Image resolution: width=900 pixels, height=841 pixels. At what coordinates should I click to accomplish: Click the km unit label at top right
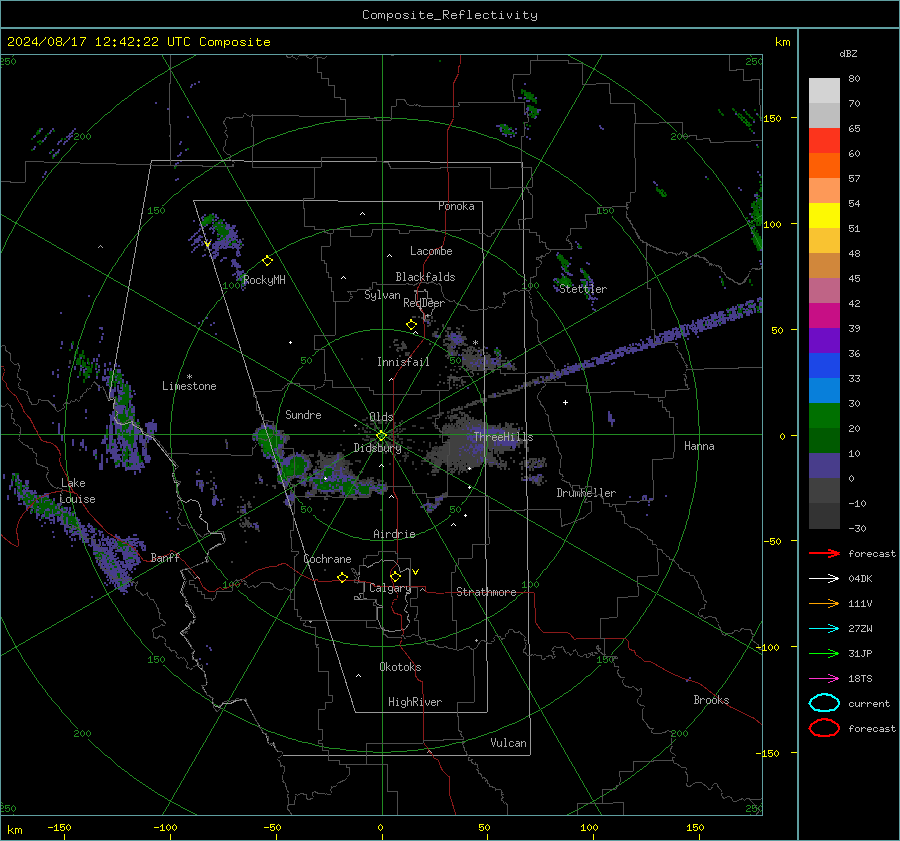click(x=782, y=42)
